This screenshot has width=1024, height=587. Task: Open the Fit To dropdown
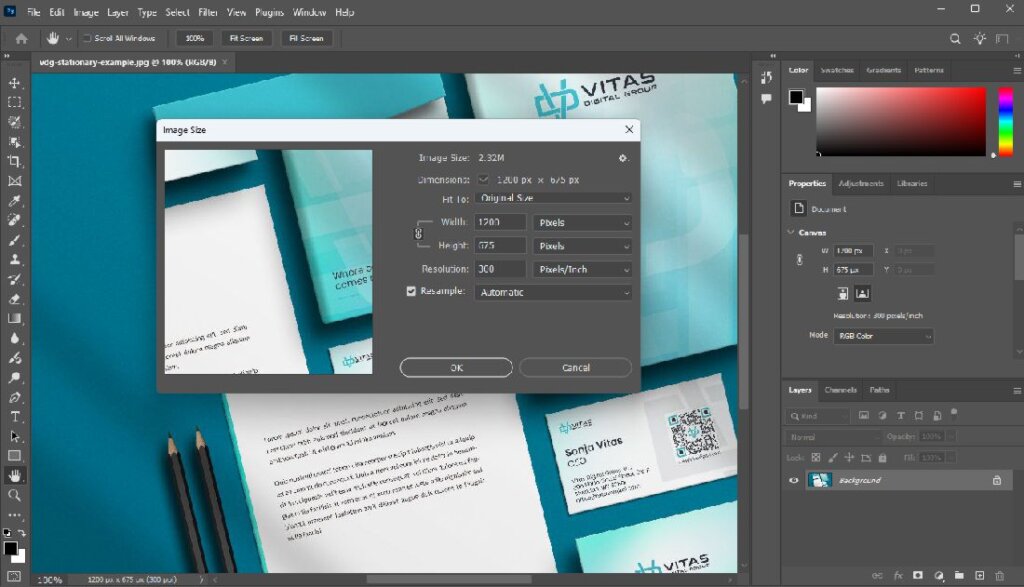click(553, 198)
